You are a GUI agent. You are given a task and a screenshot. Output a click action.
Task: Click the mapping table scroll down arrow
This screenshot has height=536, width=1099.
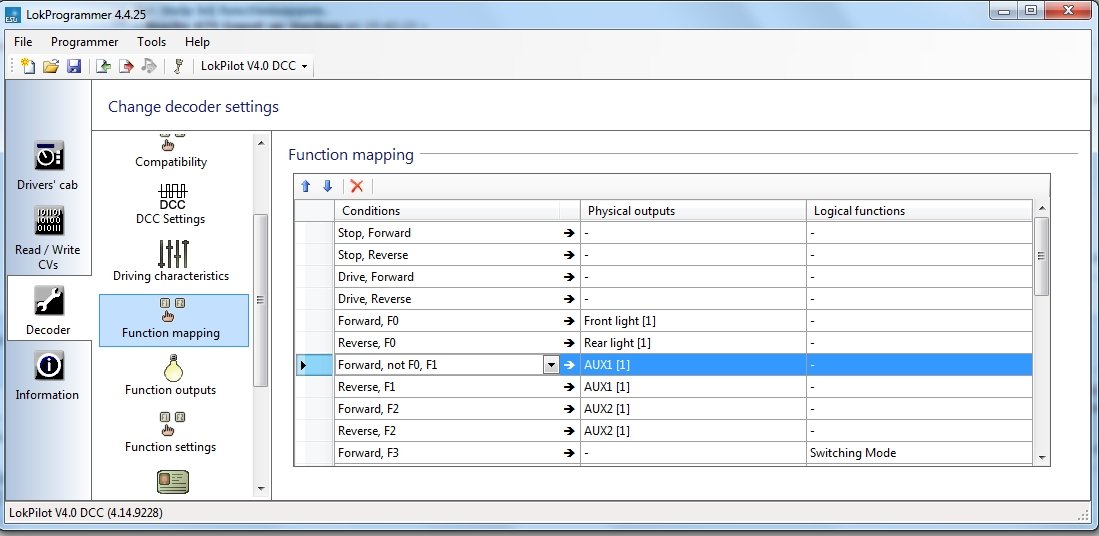click(1042, 458)
